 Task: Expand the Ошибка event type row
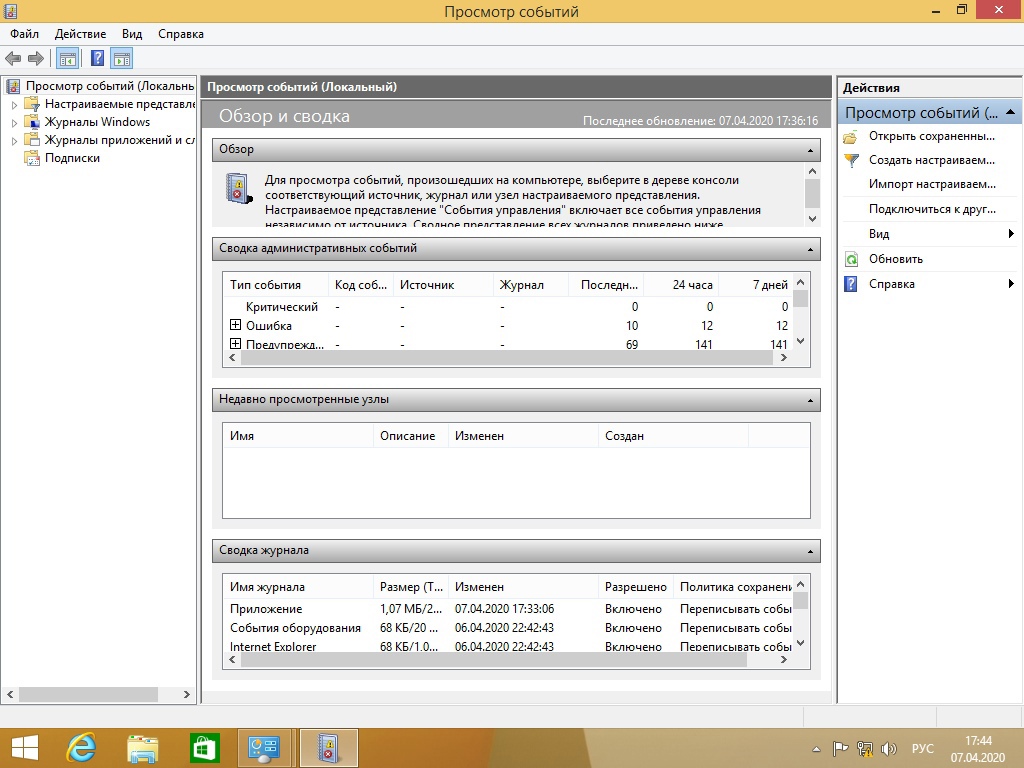pyautogui.click(x=236, y=326)
